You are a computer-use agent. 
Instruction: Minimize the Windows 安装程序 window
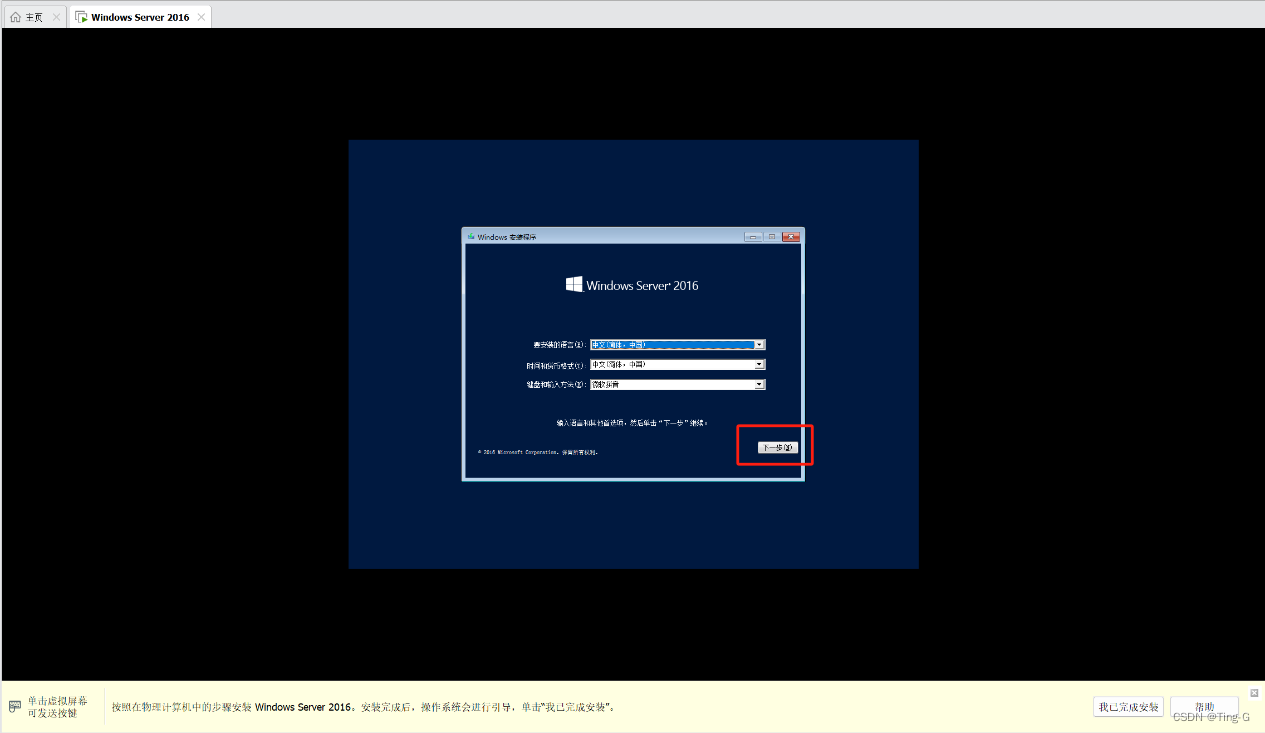(752, 236)
